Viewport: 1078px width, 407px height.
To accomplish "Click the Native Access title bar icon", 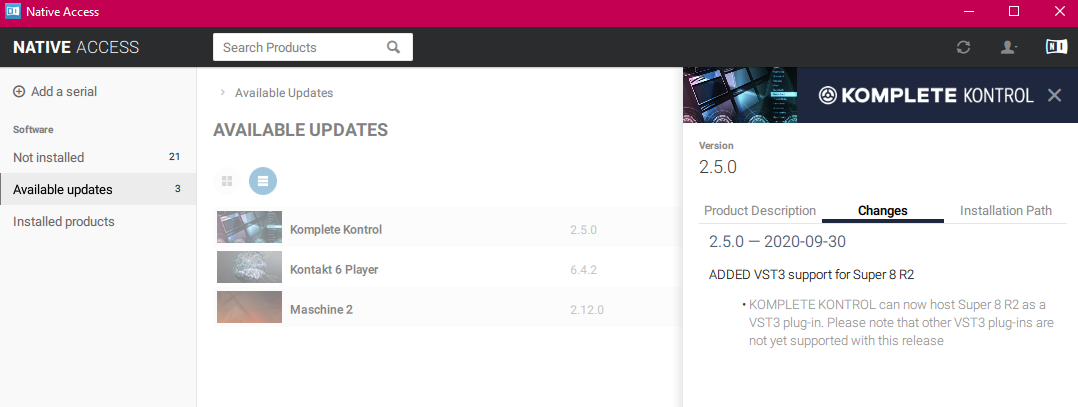I will [x=15, y=12].
